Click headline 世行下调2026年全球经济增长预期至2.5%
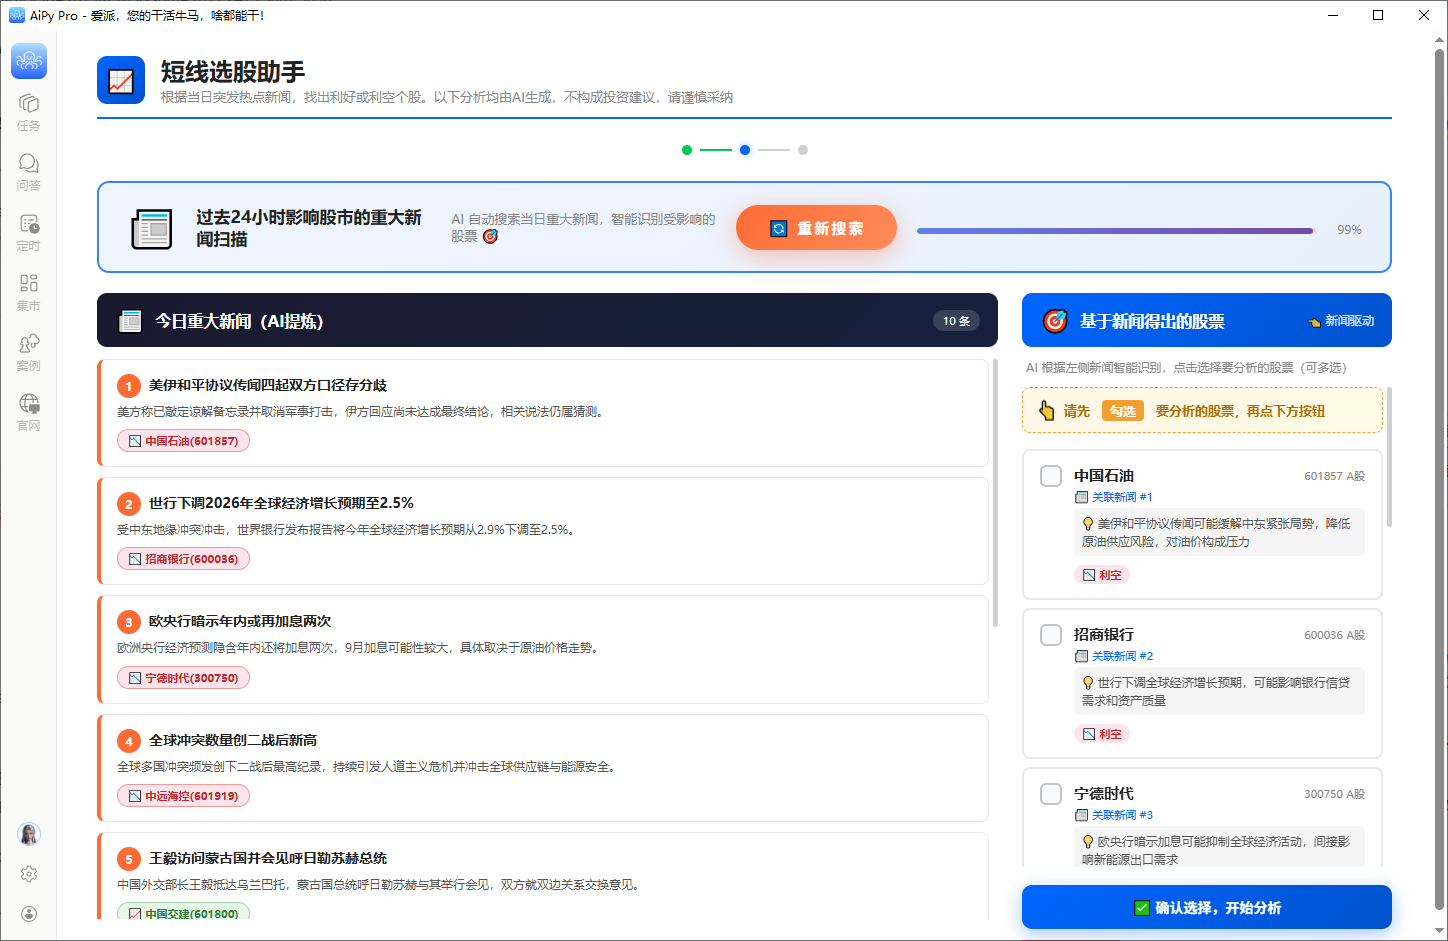Image resolution: width=1448 pixels, height=941 pixels. pos(281,503)
